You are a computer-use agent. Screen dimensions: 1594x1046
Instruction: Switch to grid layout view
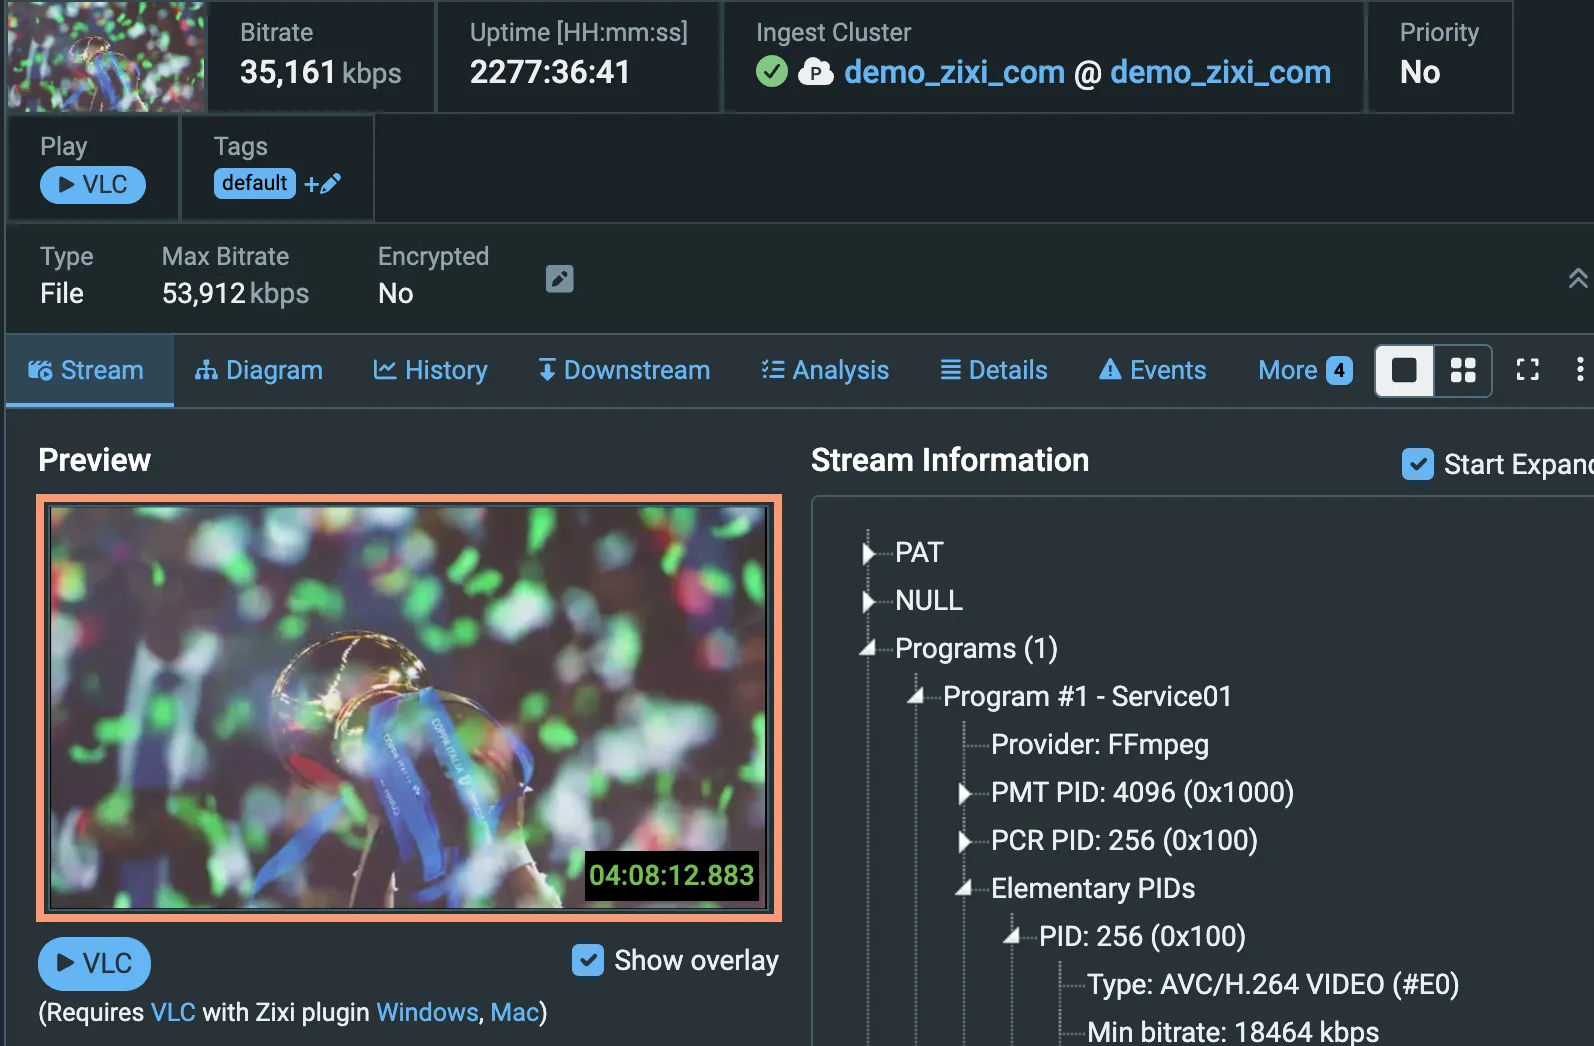[1463, 371]
